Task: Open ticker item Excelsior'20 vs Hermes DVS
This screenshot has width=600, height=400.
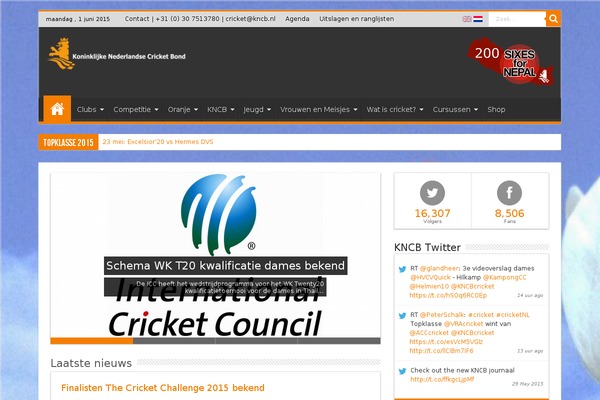Action: pos(158,142)
